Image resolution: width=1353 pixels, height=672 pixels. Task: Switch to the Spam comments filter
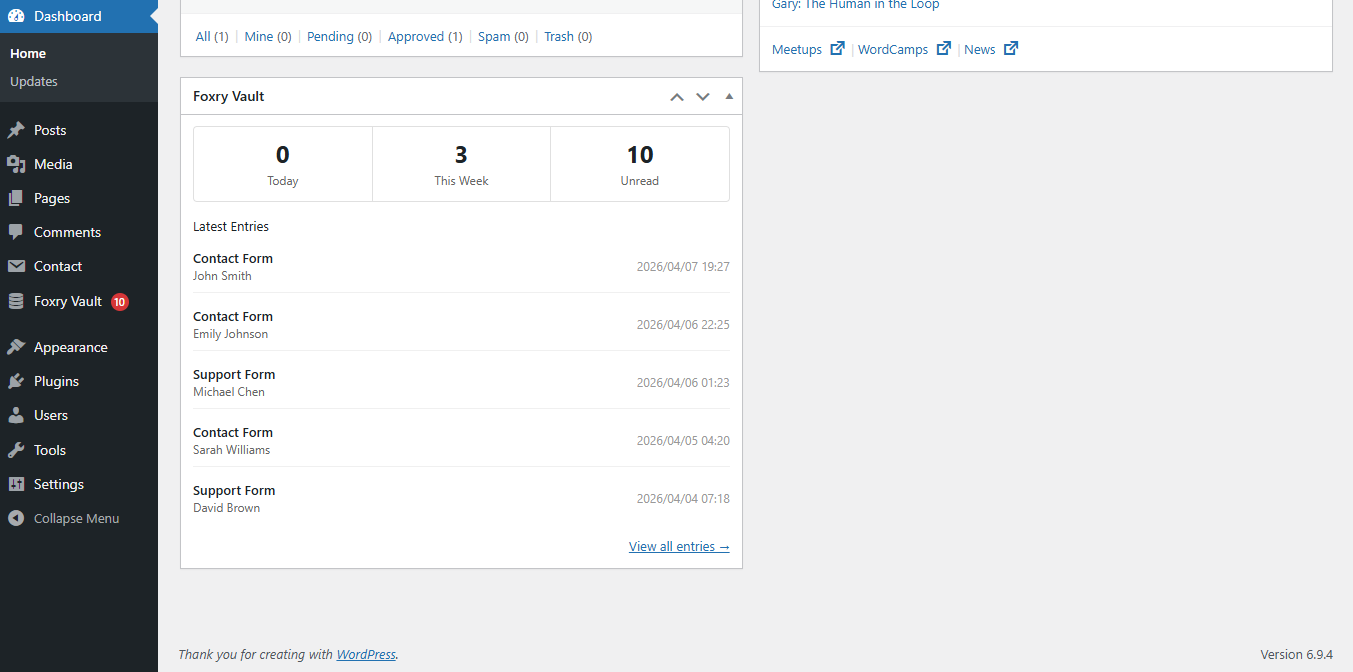coord(494,36)
